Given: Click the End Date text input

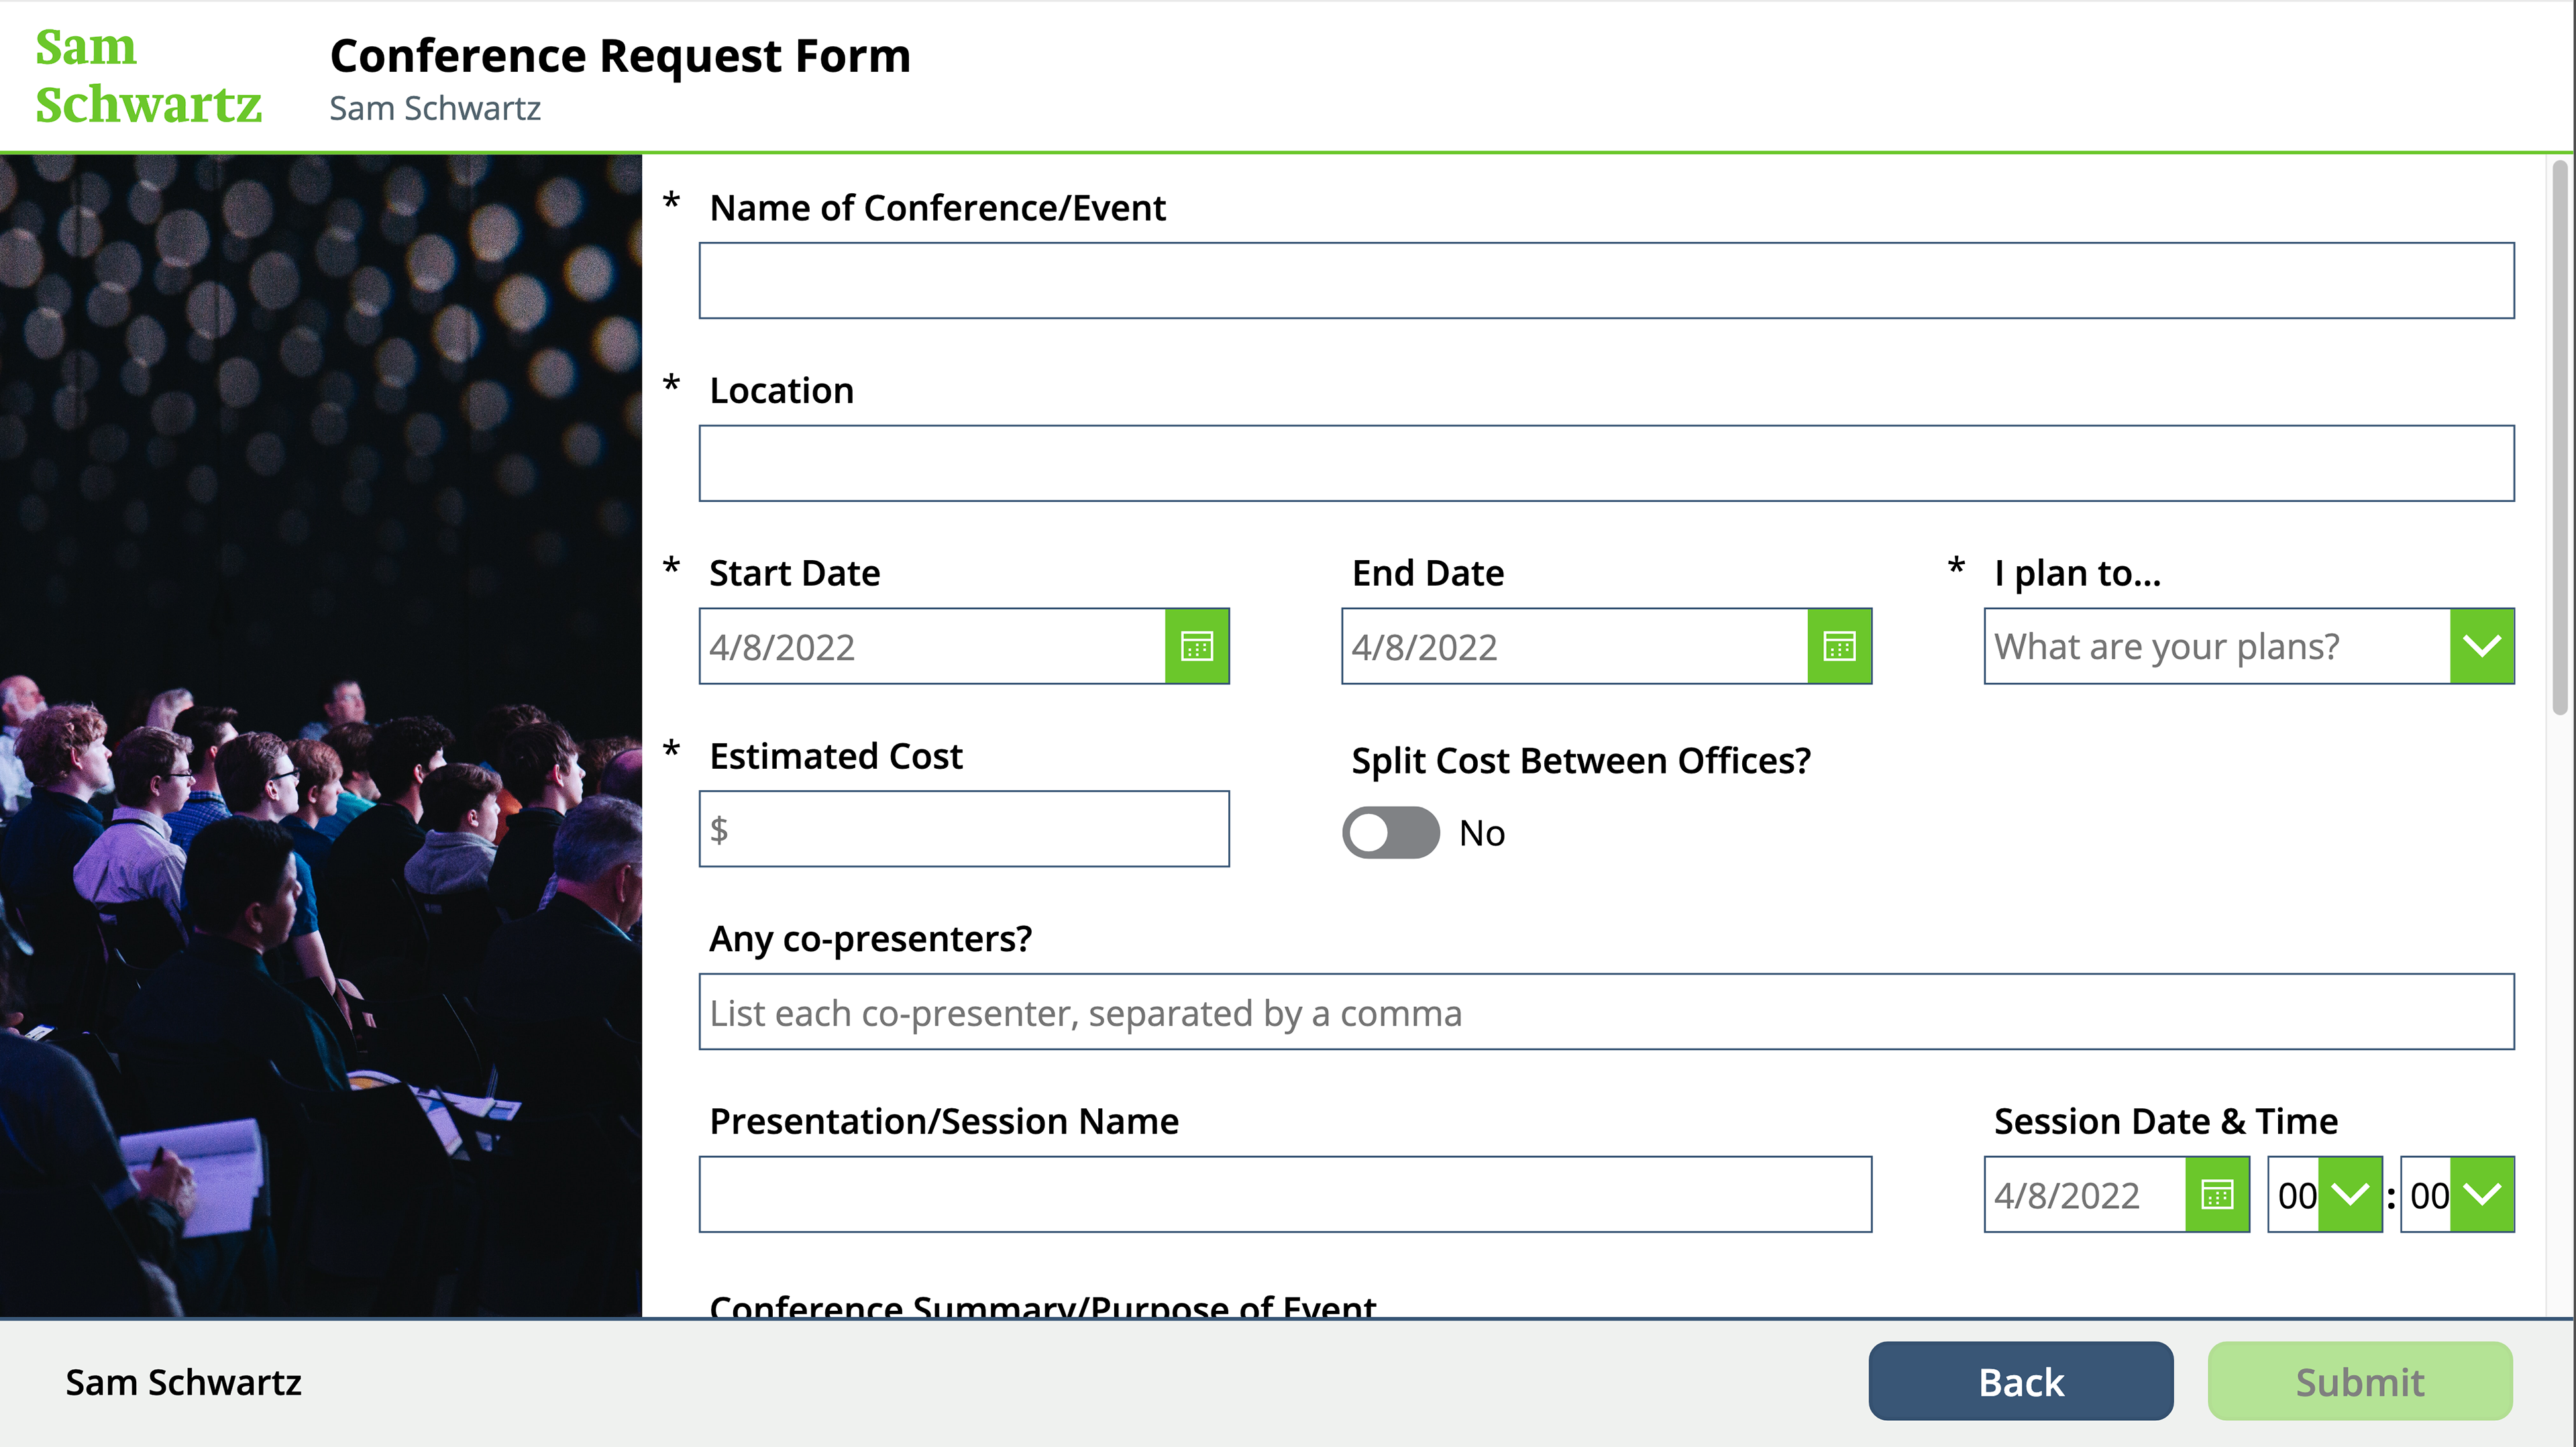Looking at the screenshot, I should (x=1574, y=646).
